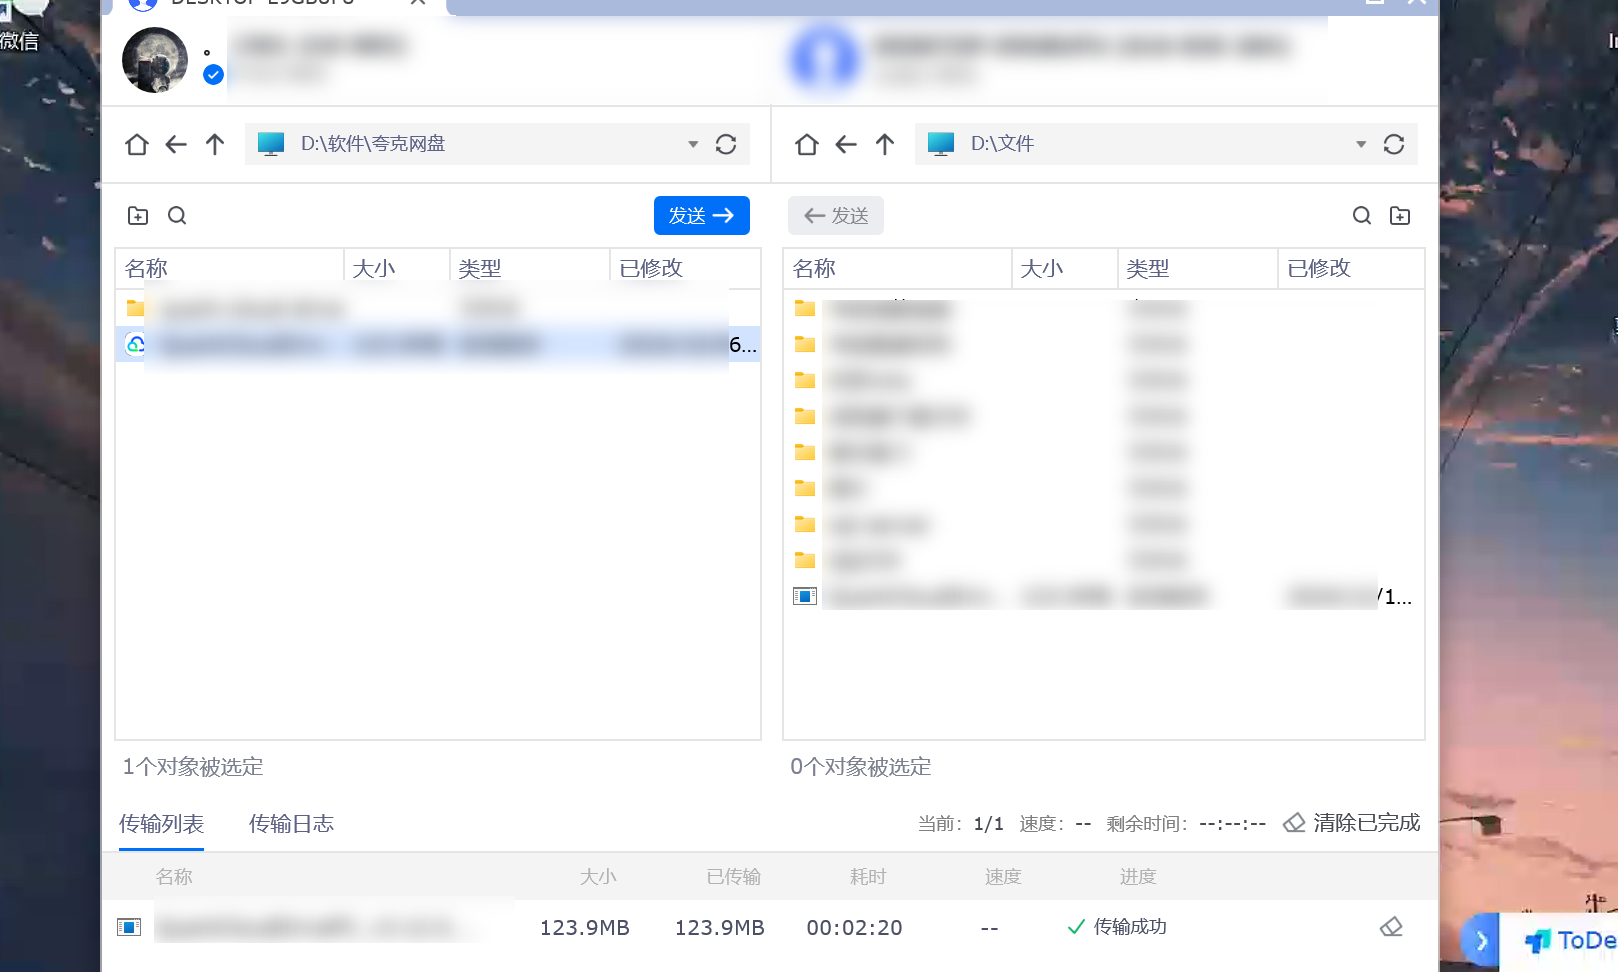This screenshot has width=1618, height=972.
Task: Create a new folder in the right panel
Action: tap(1400, 215)
